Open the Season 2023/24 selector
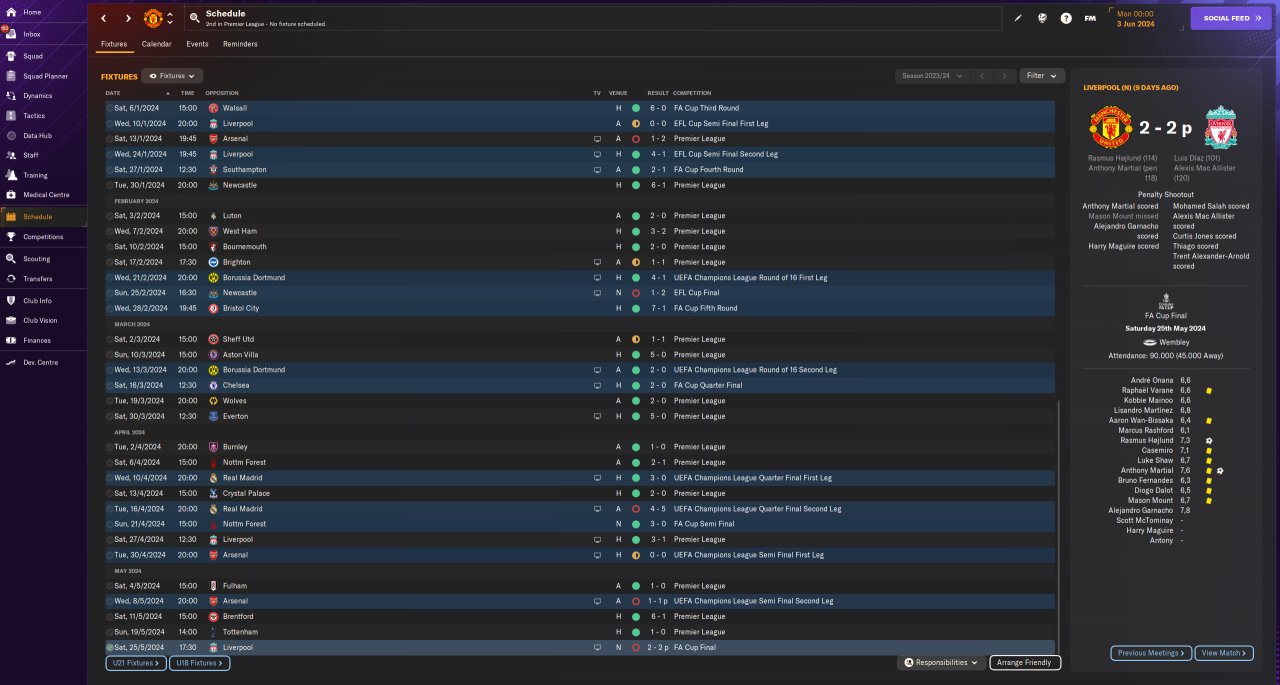 pyautogui.click(x=932, y=76)
